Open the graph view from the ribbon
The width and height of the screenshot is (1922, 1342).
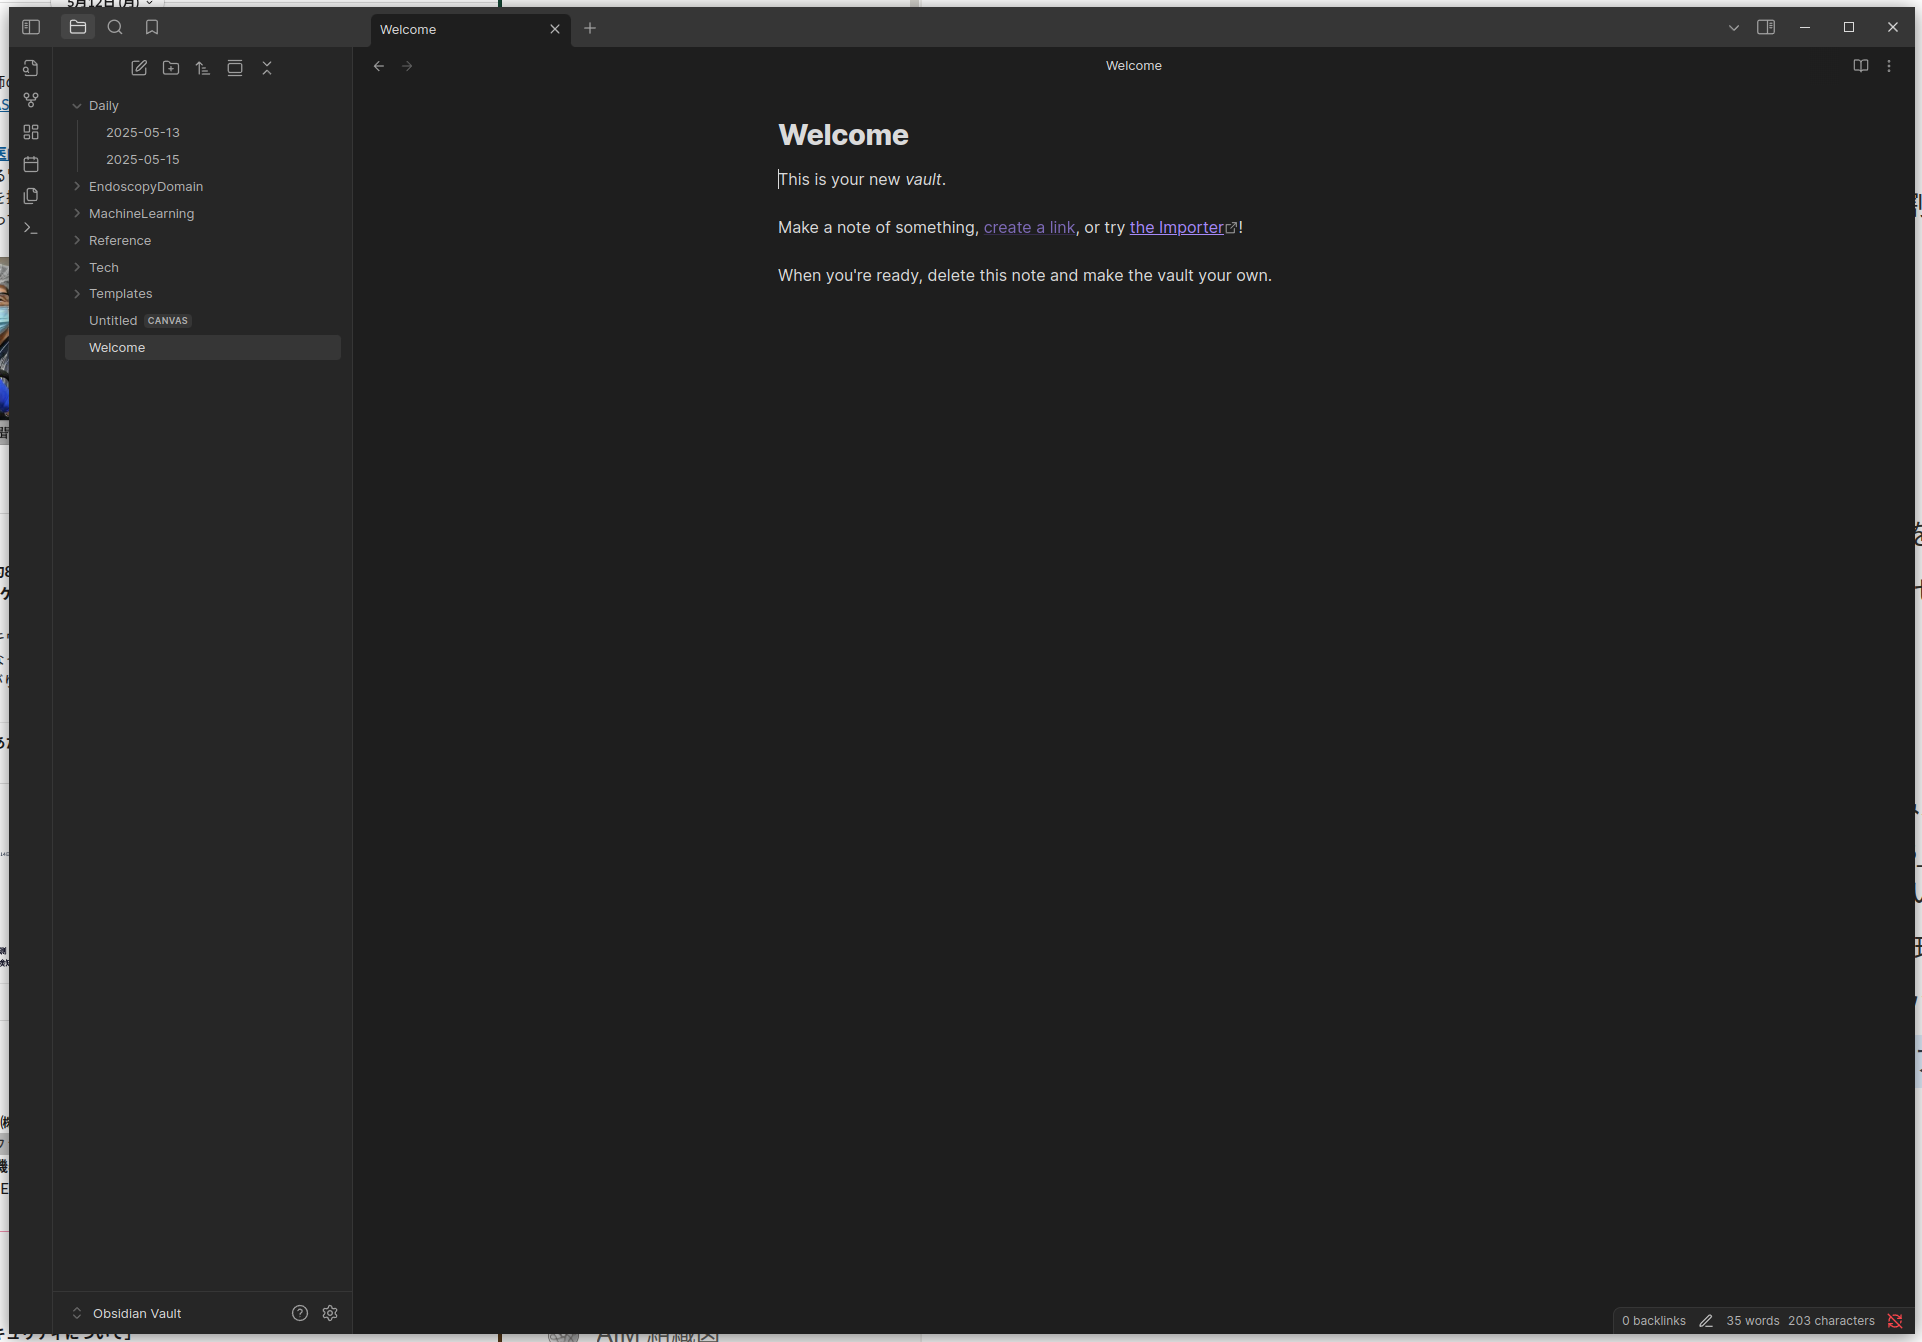(31, 100)
